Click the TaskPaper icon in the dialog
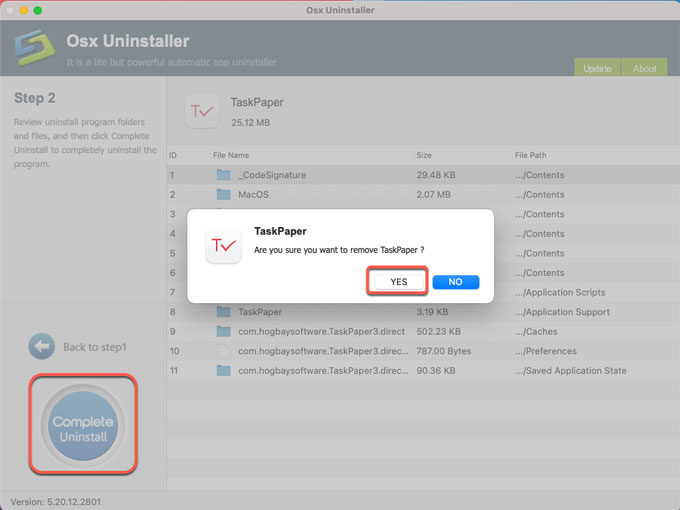The height and width of the screenshot is (510, 680). (x=223, y=246)
